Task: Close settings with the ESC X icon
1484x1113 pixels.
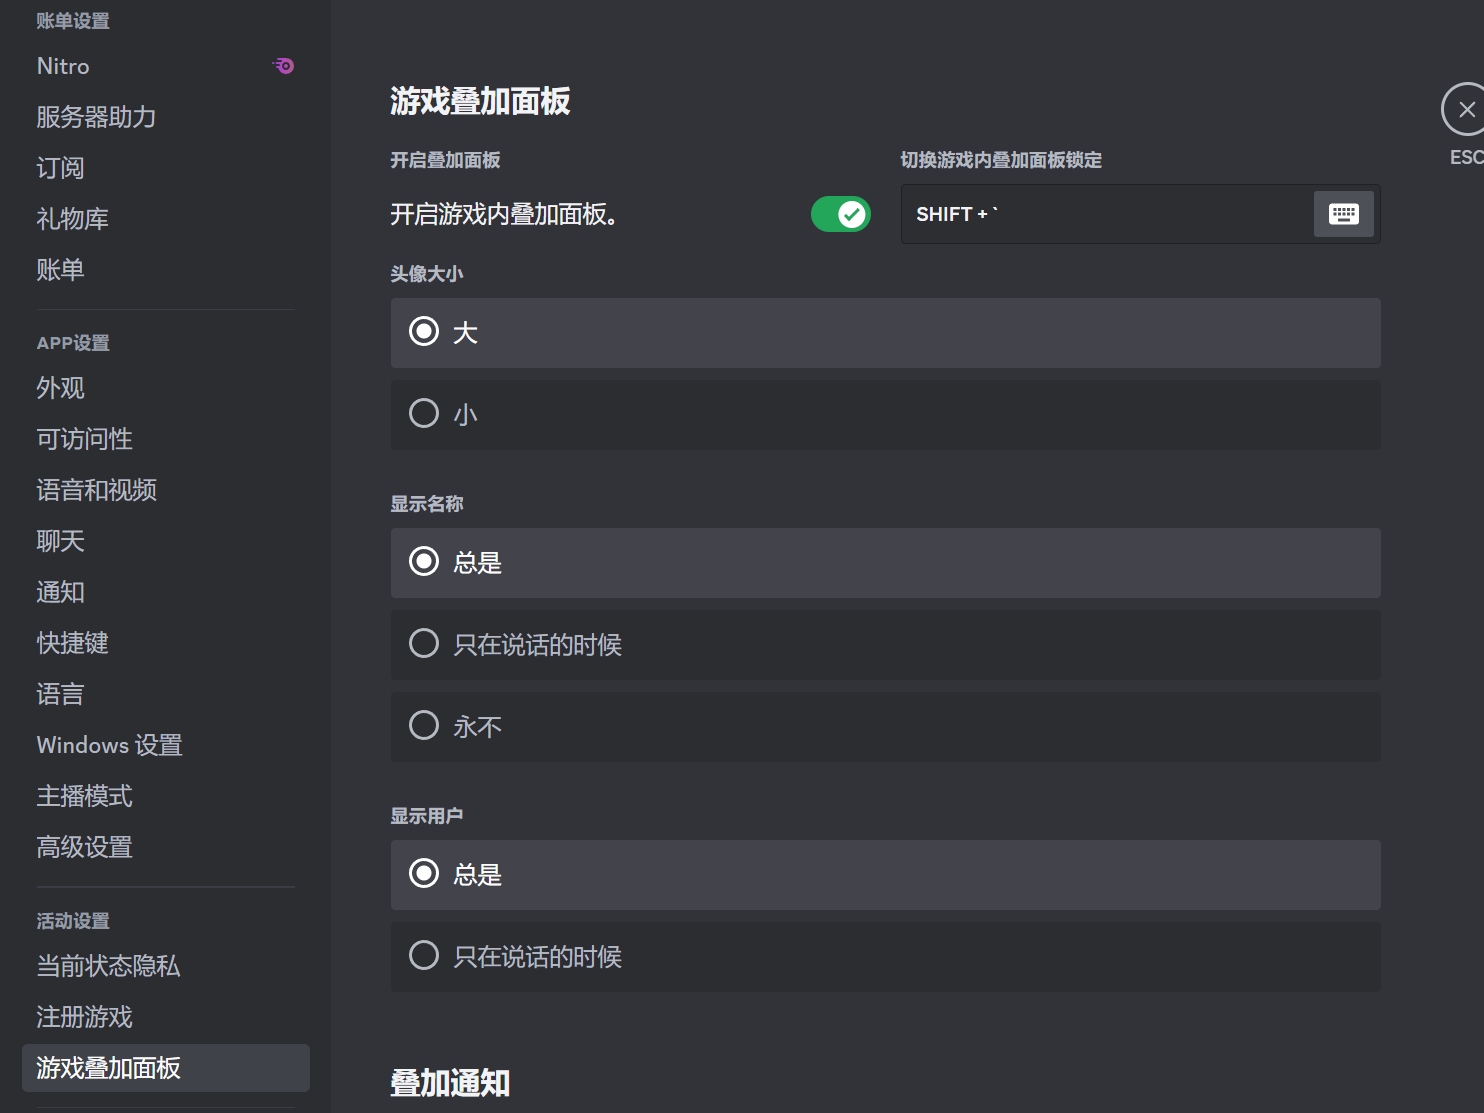Action: (1465, 110)
